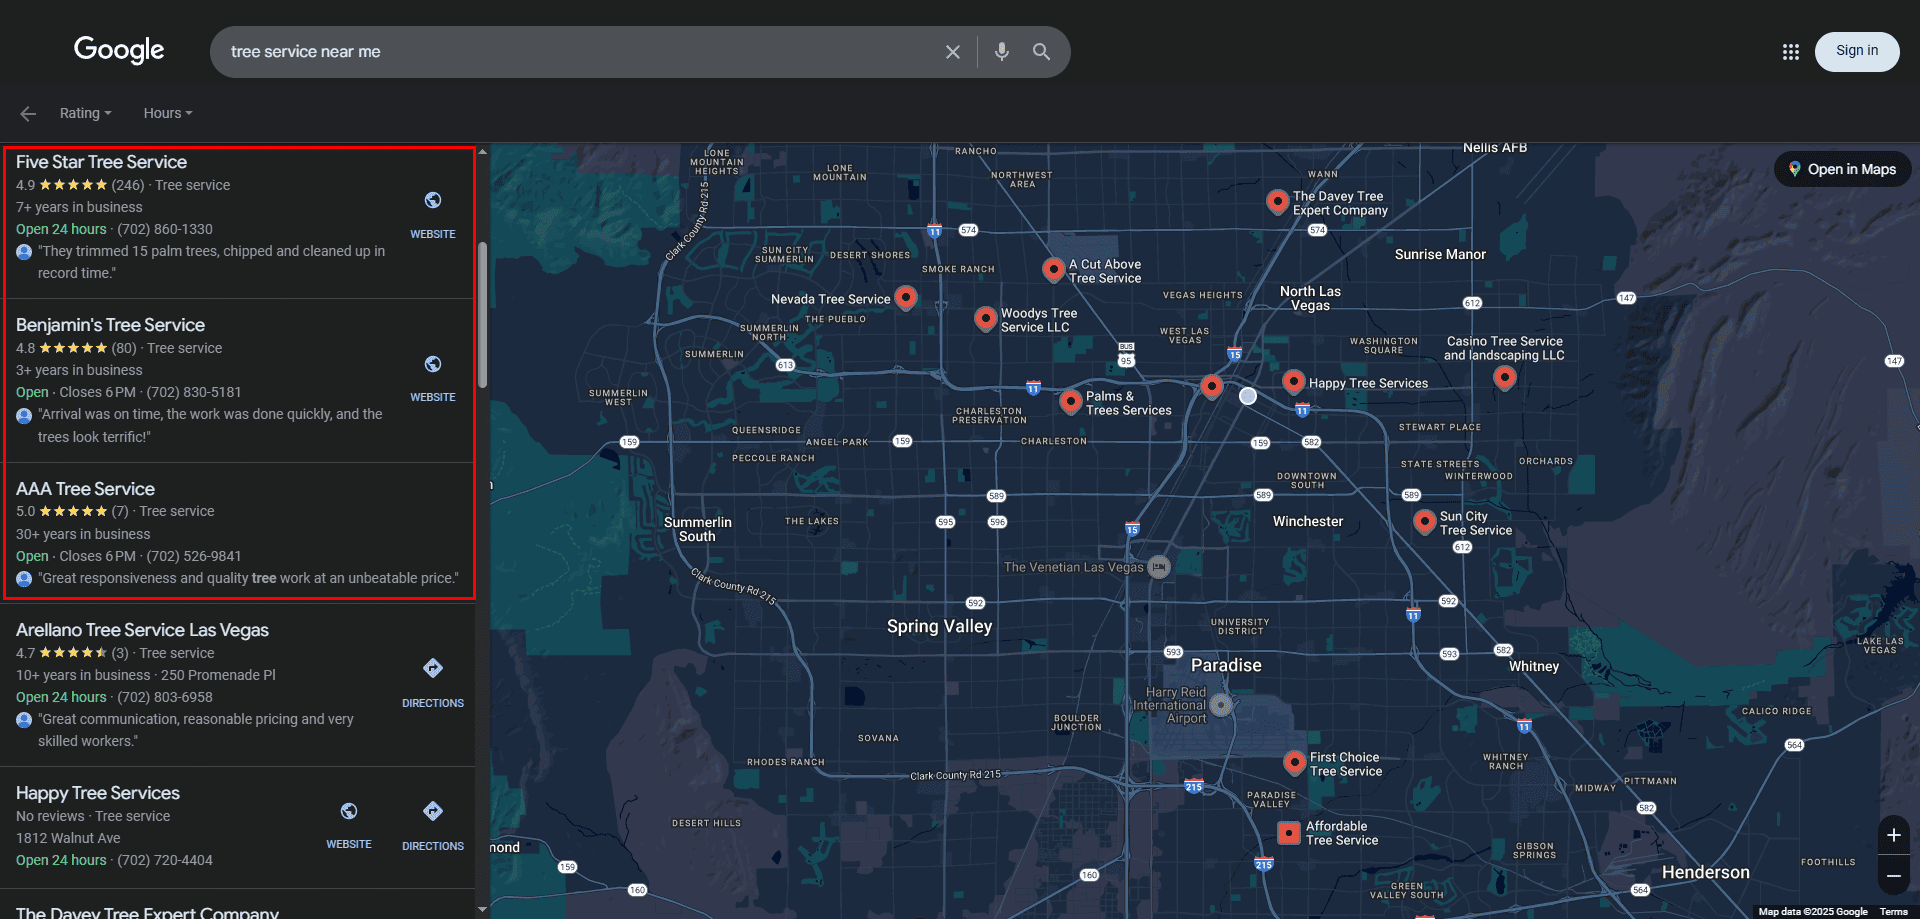Open AAA Tree Service listing
1920x919 pixels.
pyautogui.click(x=85, y=489)
